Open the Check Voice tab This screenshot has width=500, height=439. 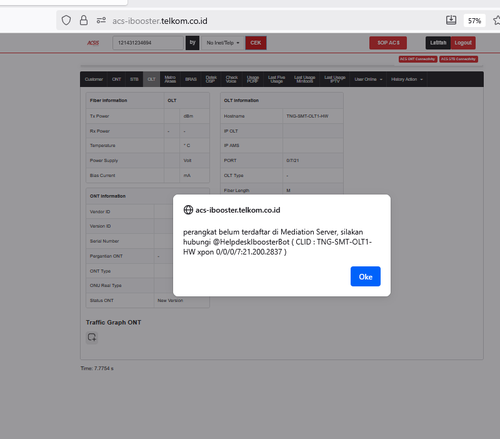232,79
